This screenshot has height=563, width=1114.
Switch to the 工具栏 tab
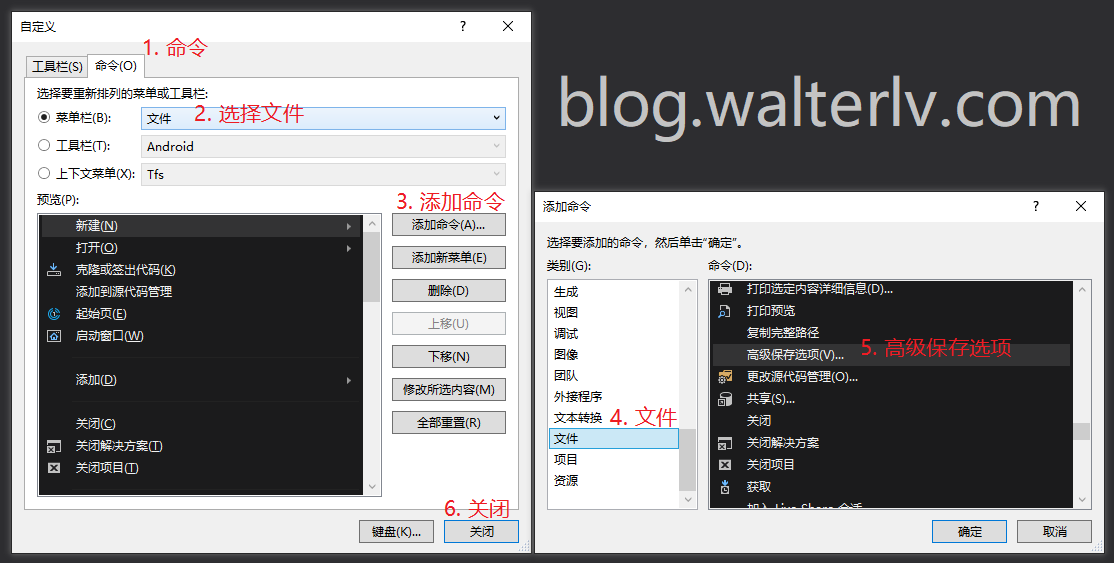tap(58, 67)
